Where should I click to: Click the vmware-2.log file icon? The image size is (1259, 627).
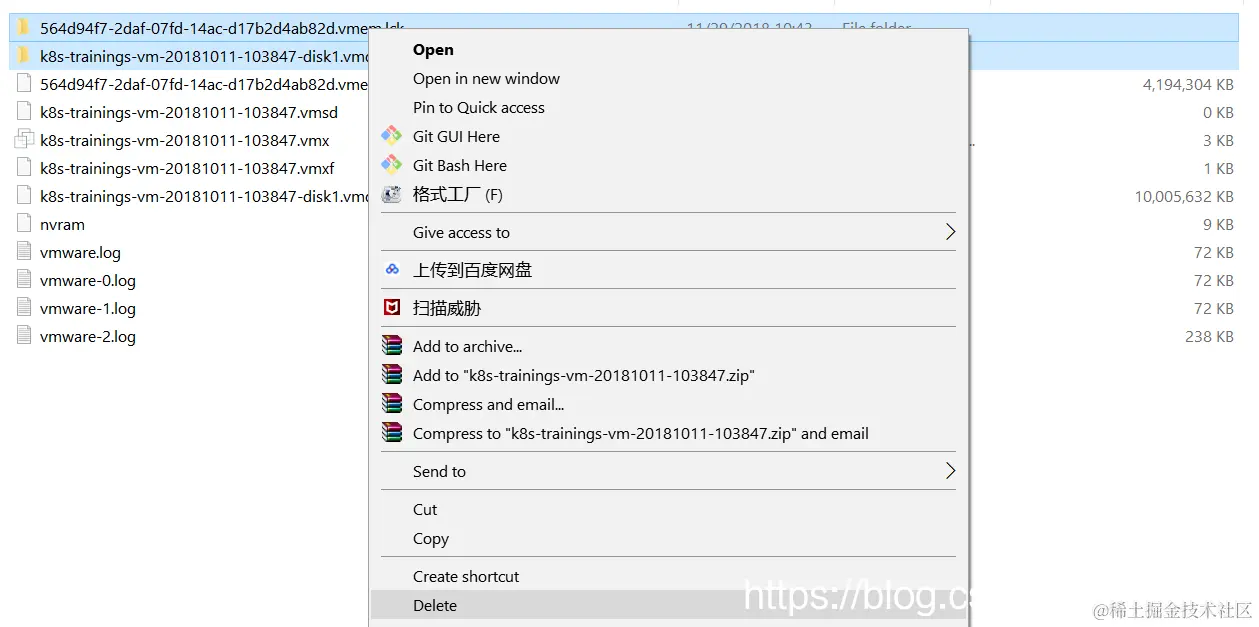click(x=24, y=336)
